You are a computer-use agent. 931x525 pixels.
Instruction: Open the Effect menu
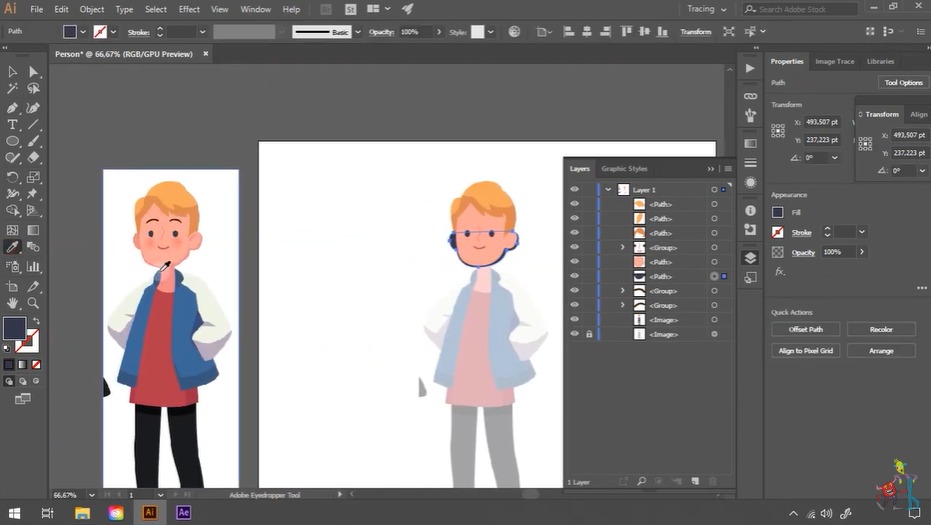189,9
